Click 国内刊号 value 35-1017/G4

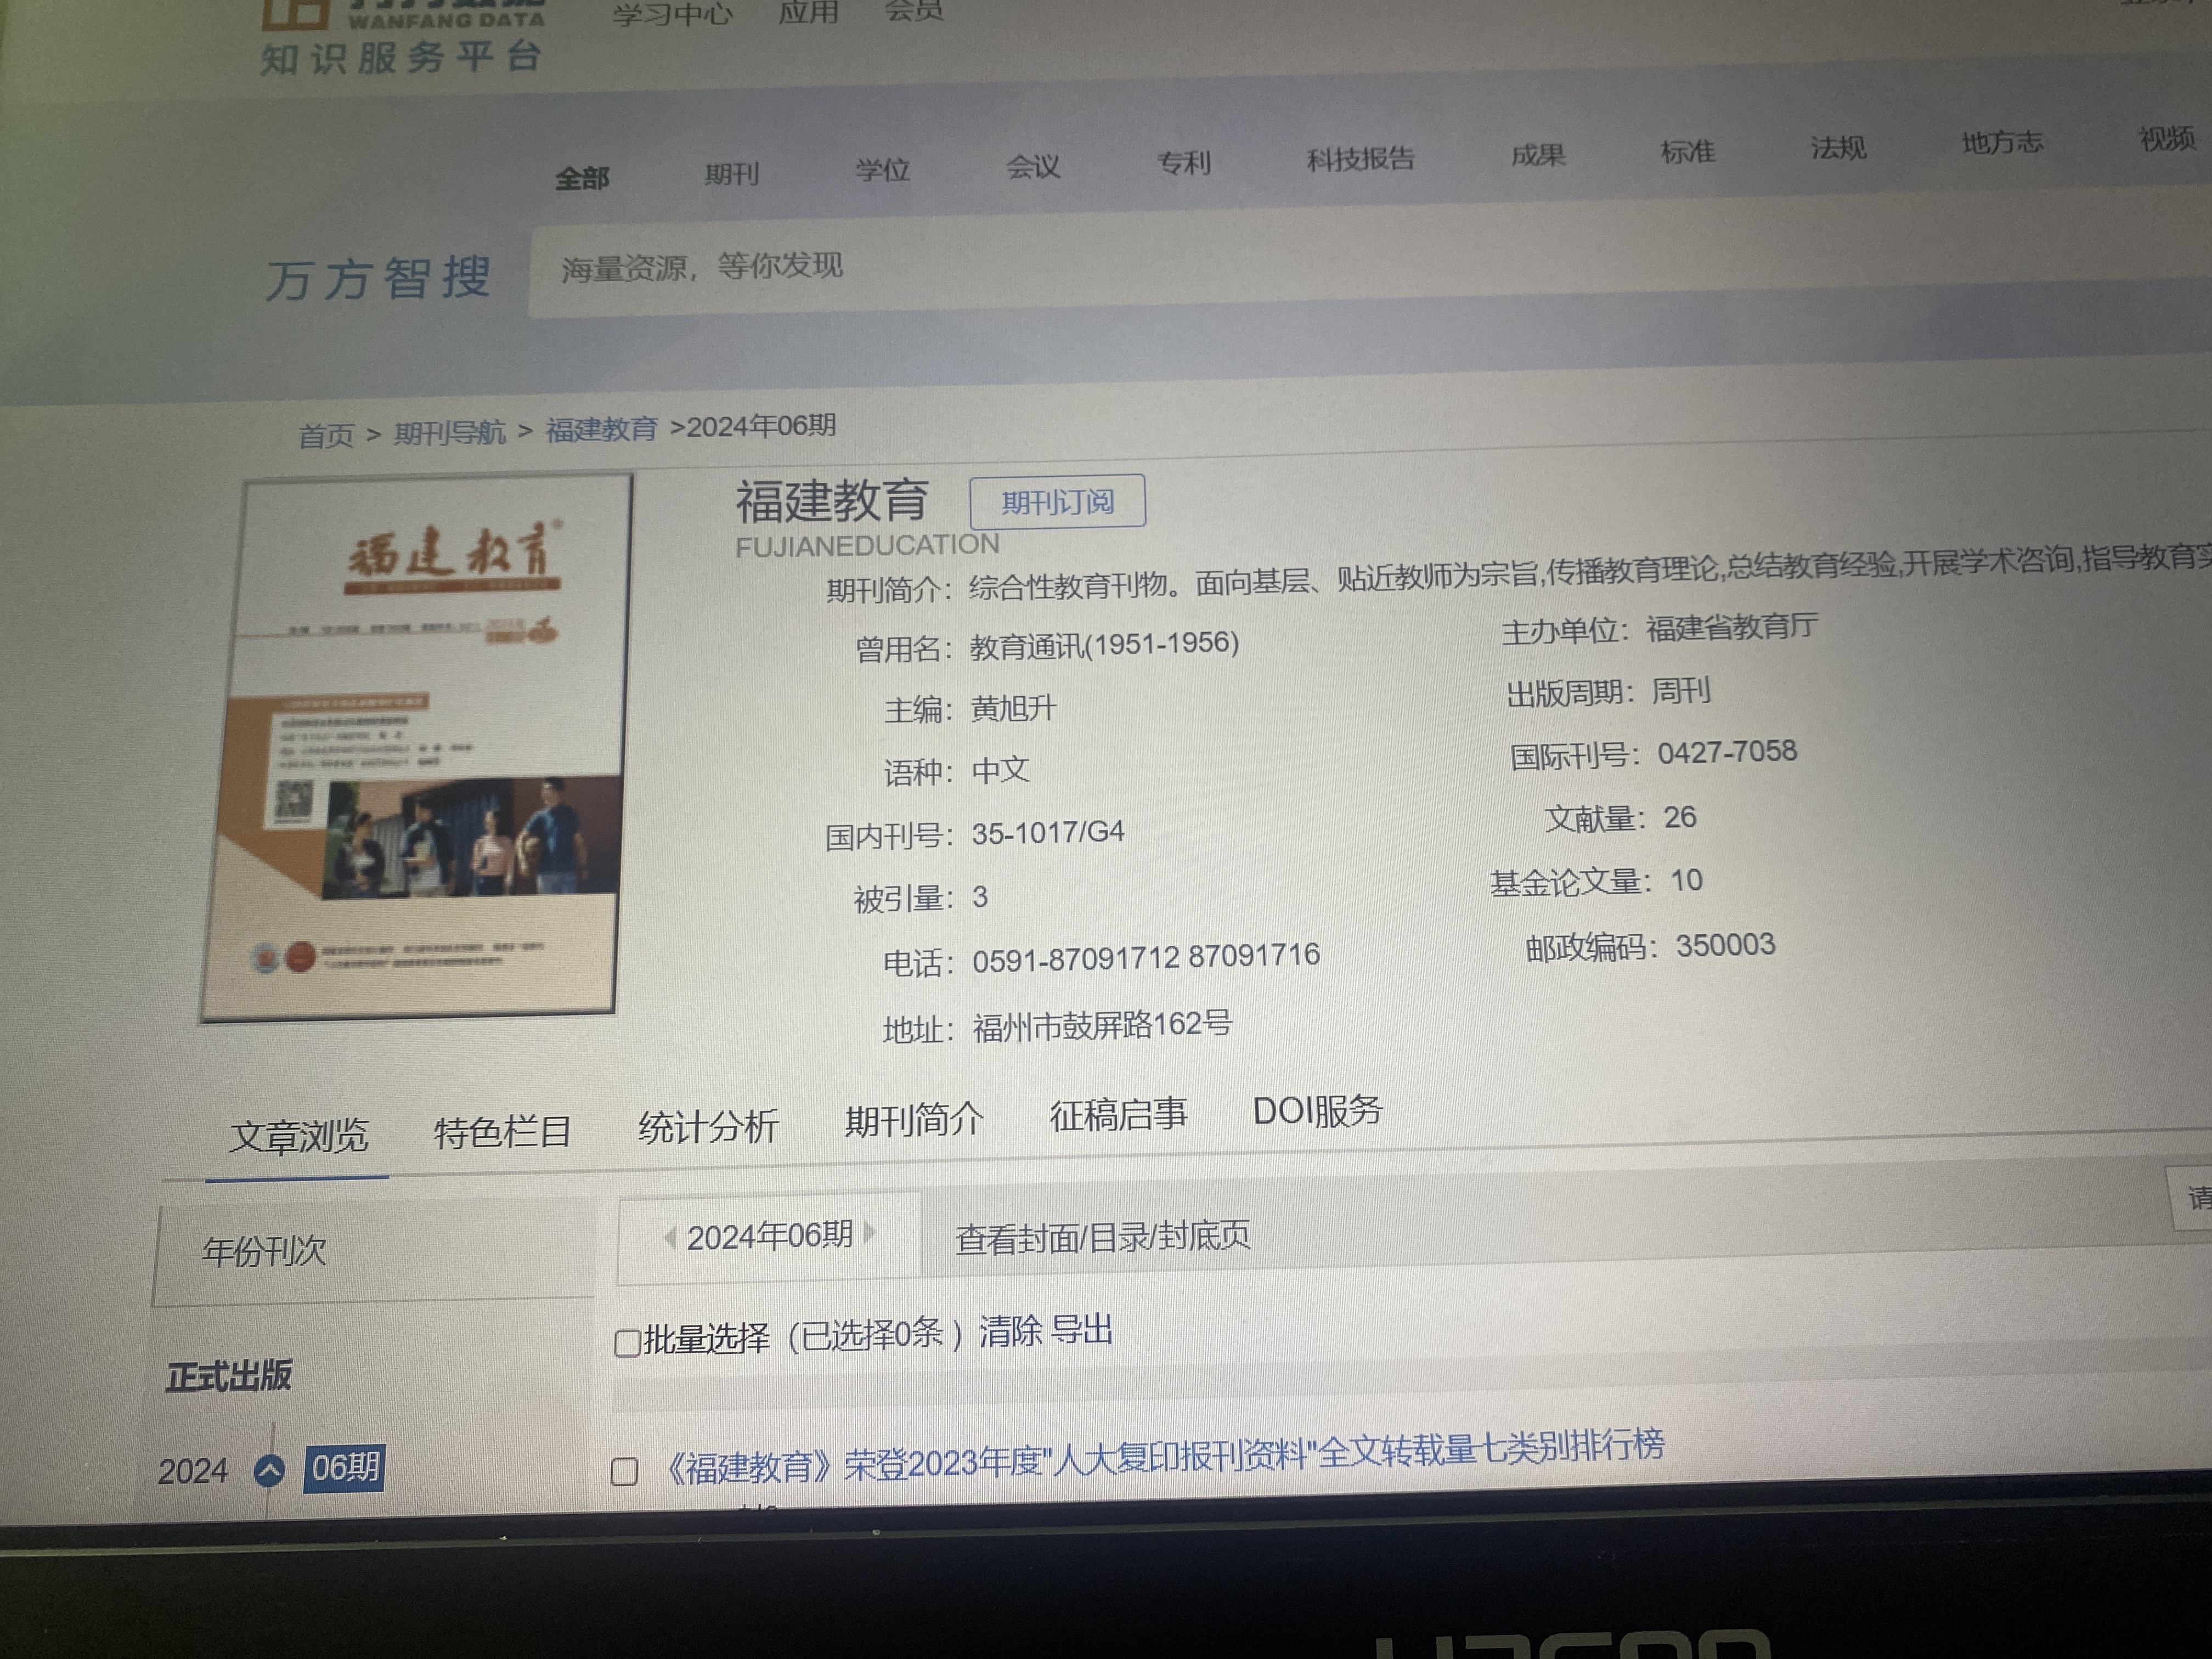[1048, 832]
